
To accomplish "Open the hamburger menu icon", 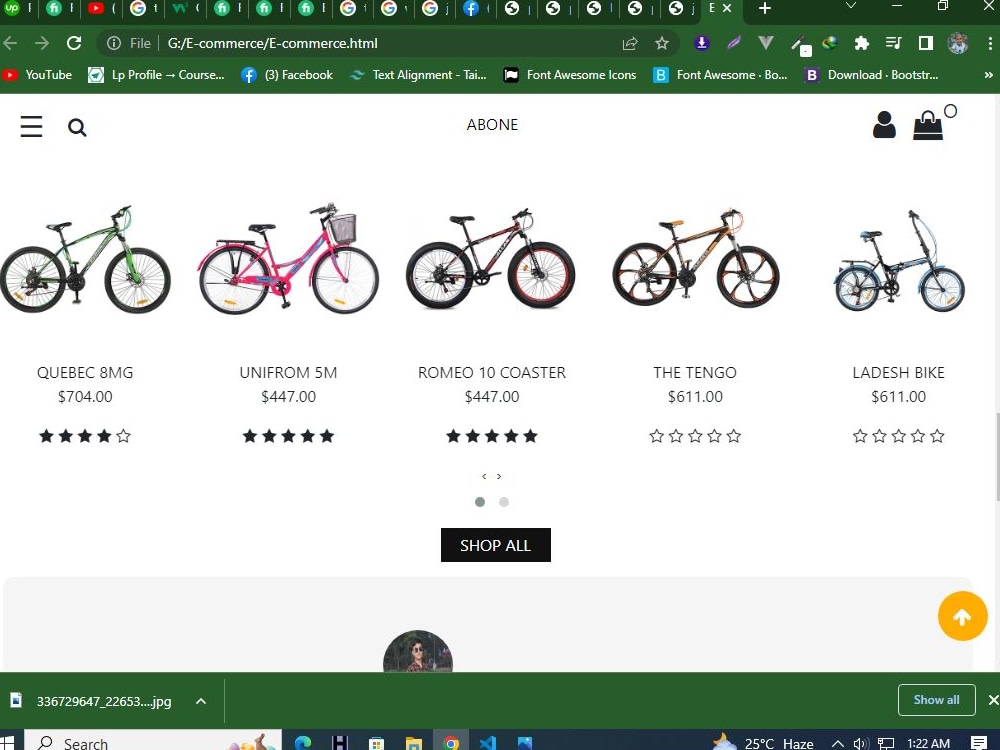I will 31,126.
